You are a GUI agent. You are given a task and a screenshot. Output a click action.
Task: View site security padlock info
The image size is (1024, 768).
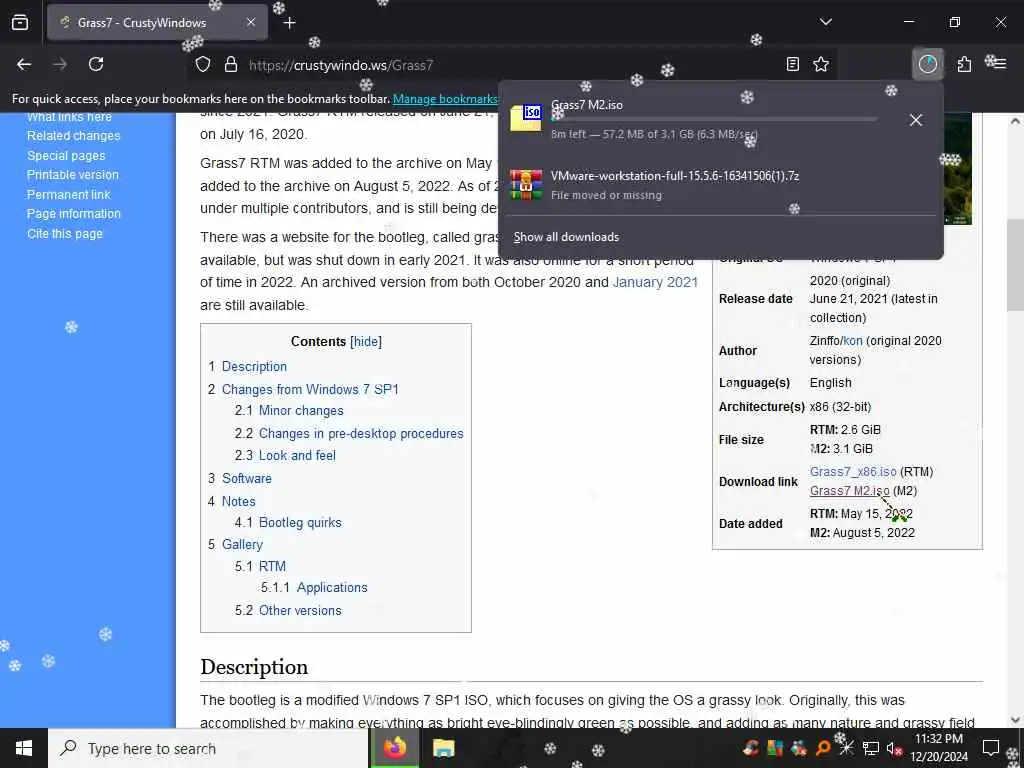[x=230, y=65]
